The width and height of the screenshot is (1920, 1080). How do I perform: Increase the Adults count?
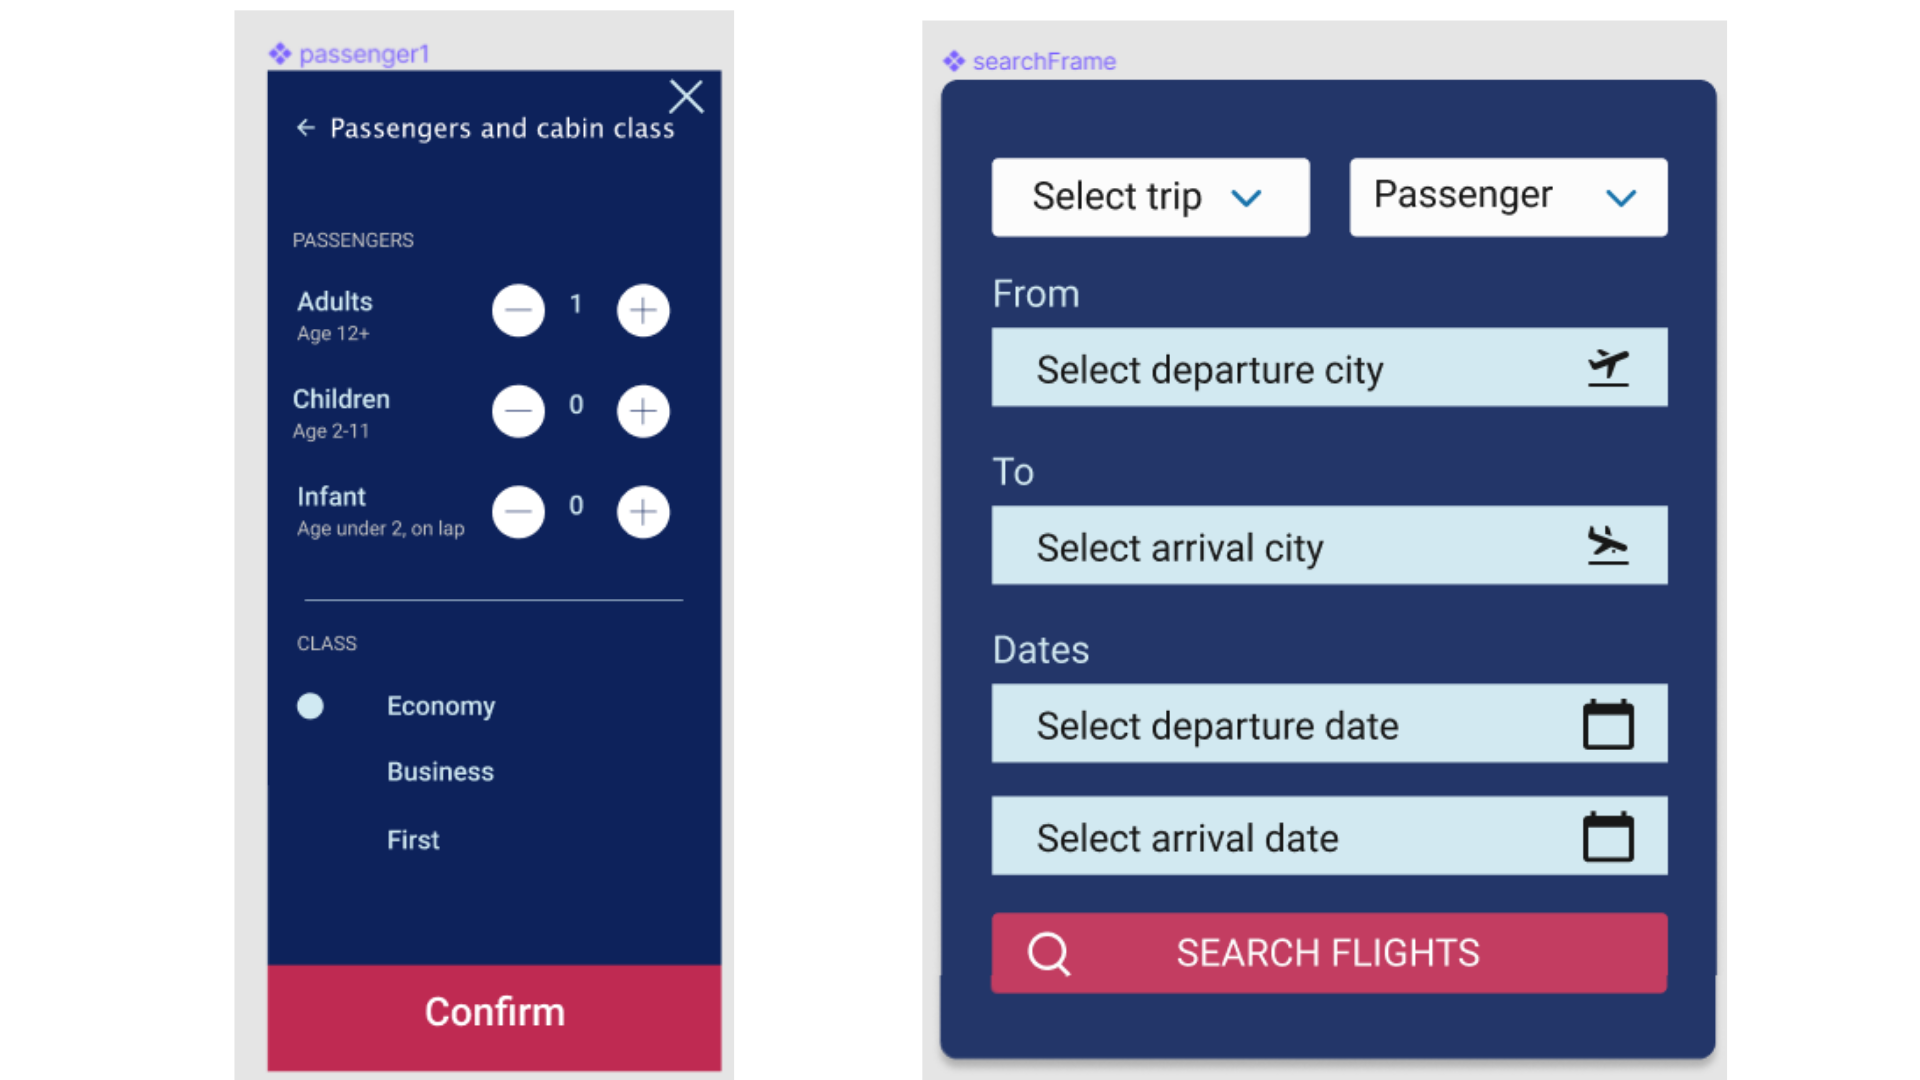(643, 310)
